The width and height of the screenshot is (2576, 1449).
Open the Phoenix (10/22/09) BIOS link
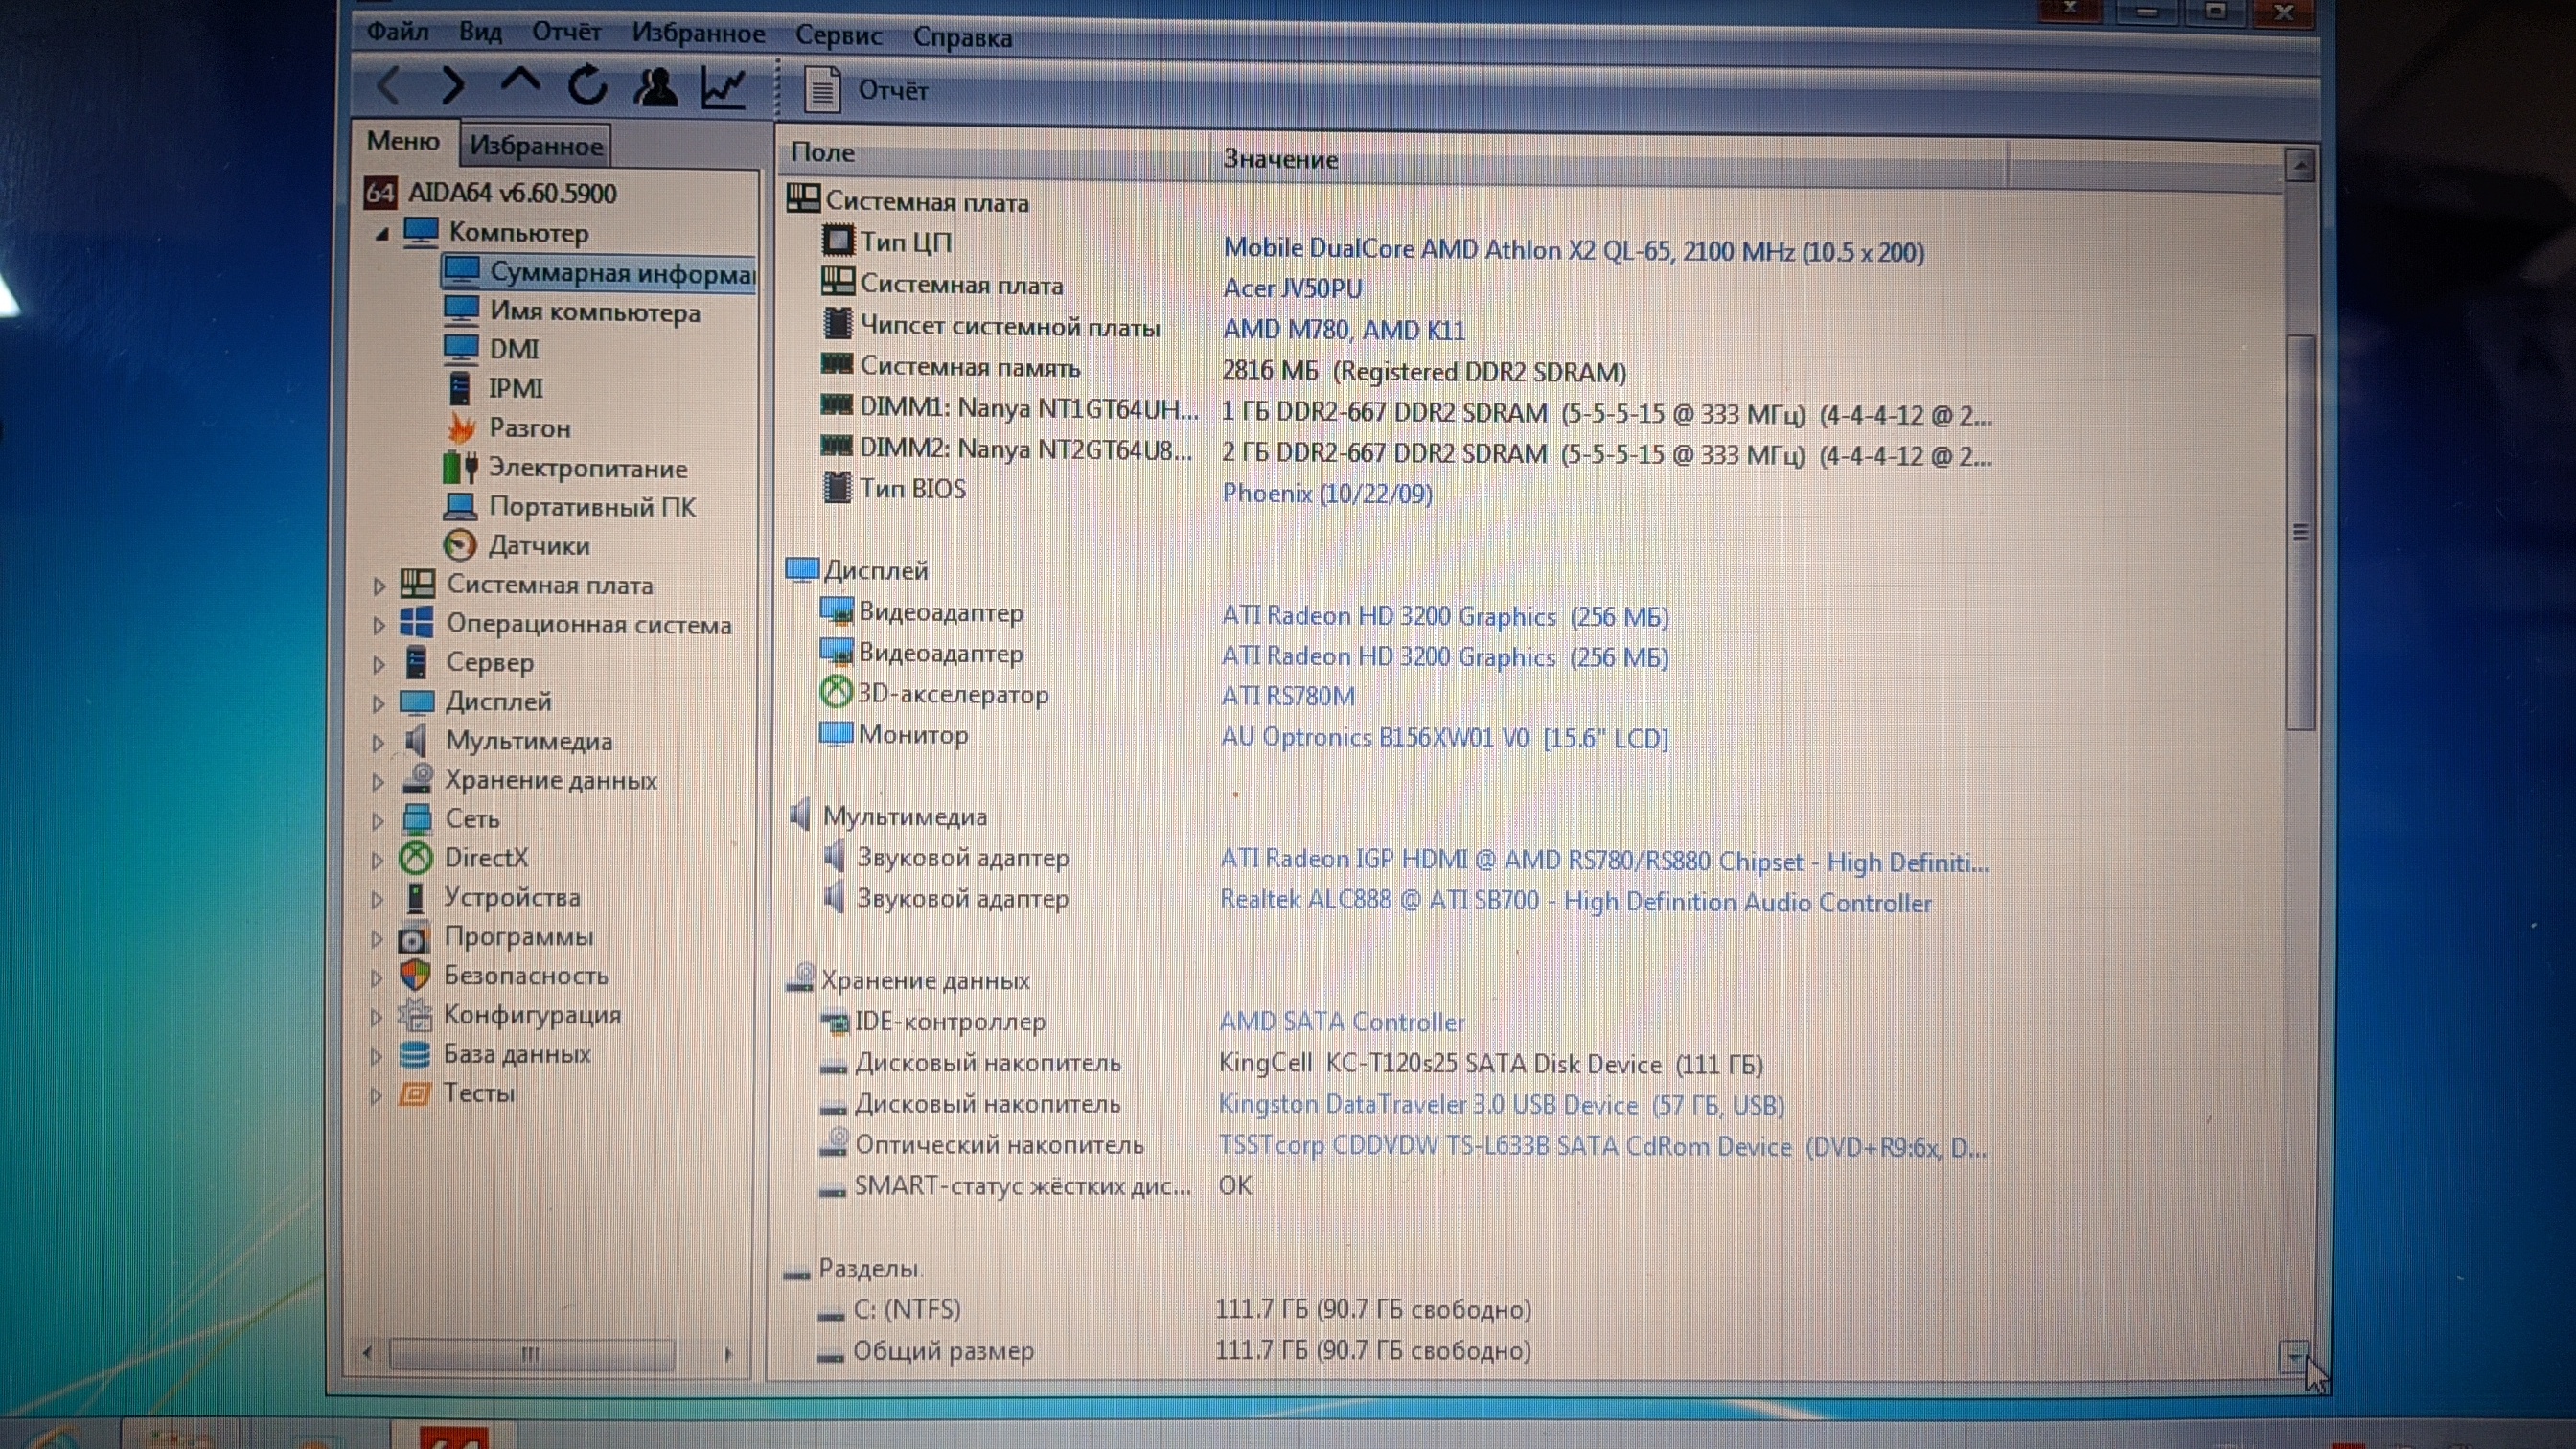[1327, 494]
